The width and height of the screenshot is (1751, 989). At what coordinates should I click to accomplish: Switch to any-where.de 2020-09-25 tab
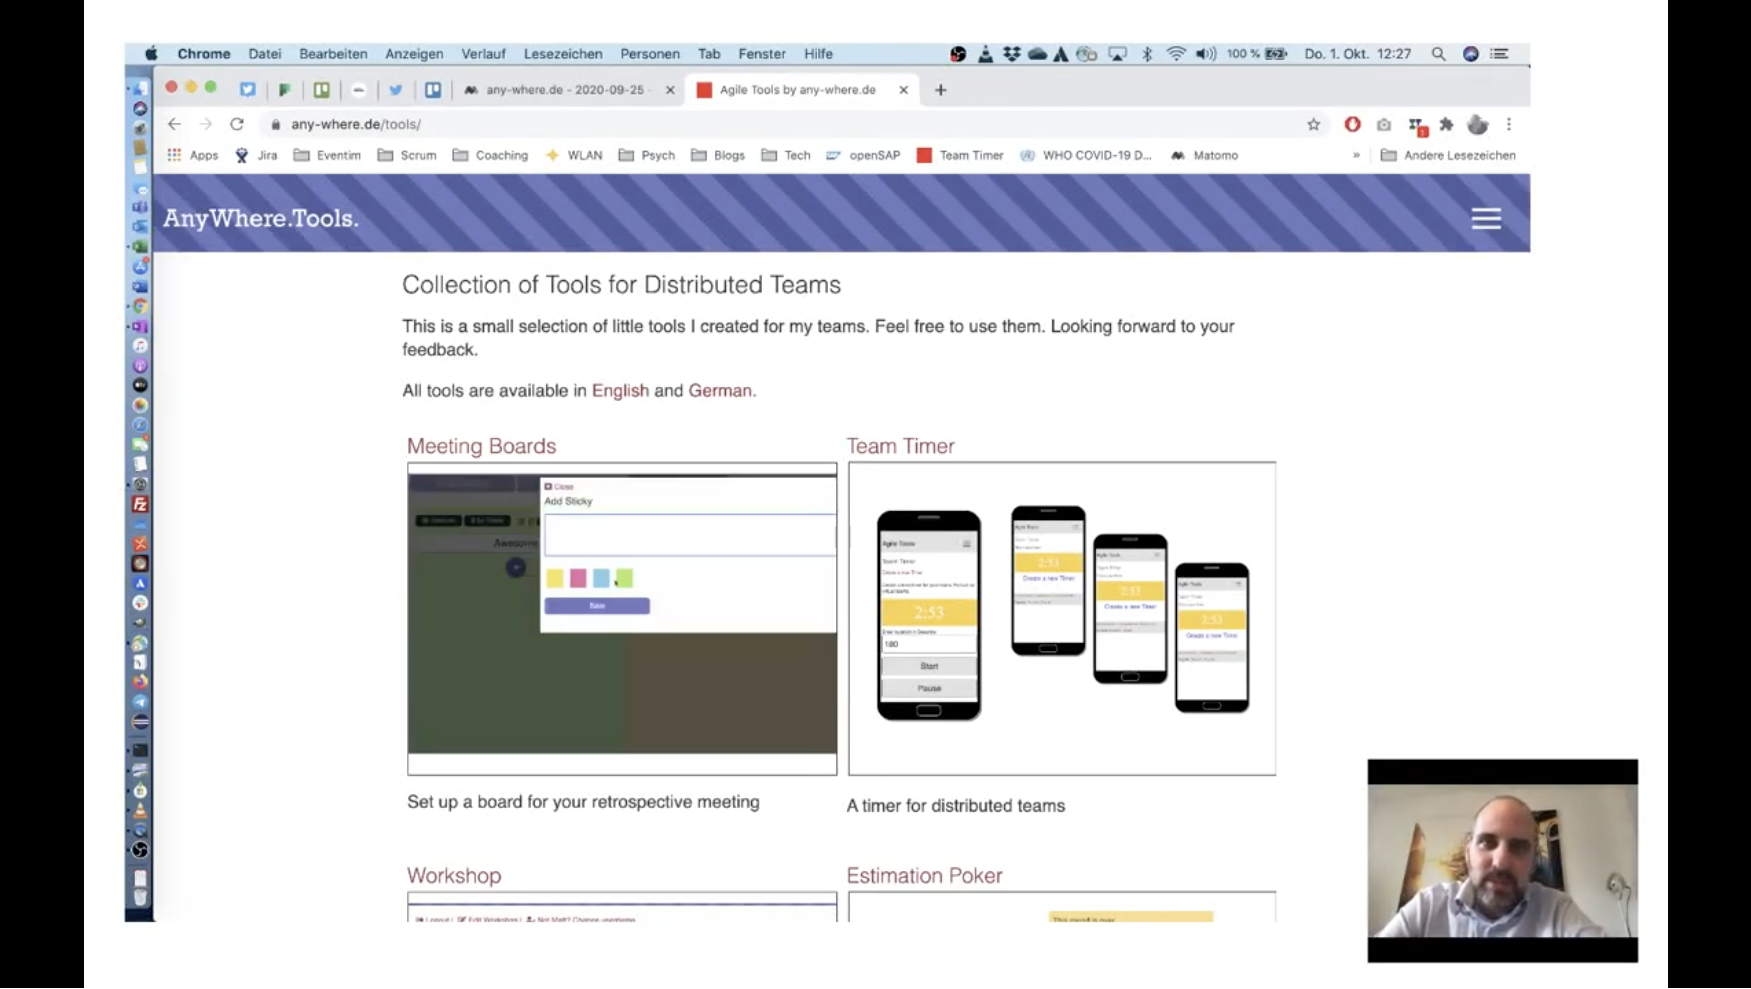564,90
